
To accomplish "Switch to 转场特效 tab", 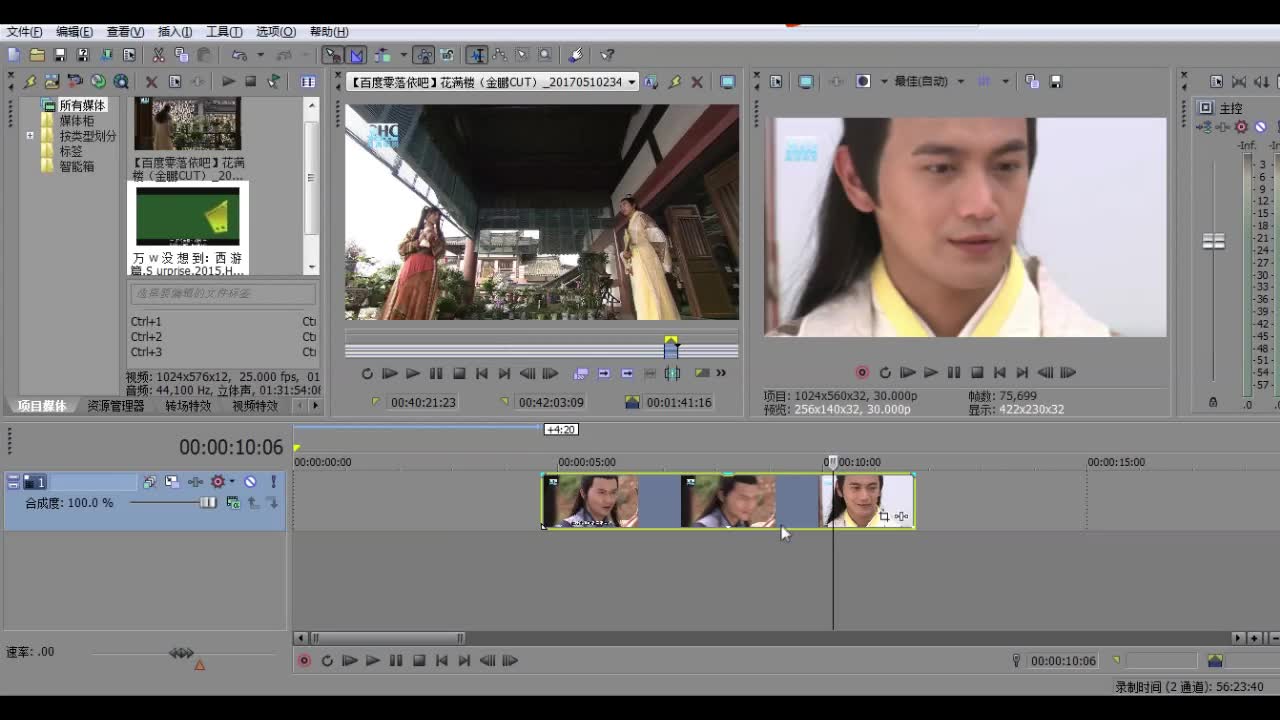I will tap(188, 406).
